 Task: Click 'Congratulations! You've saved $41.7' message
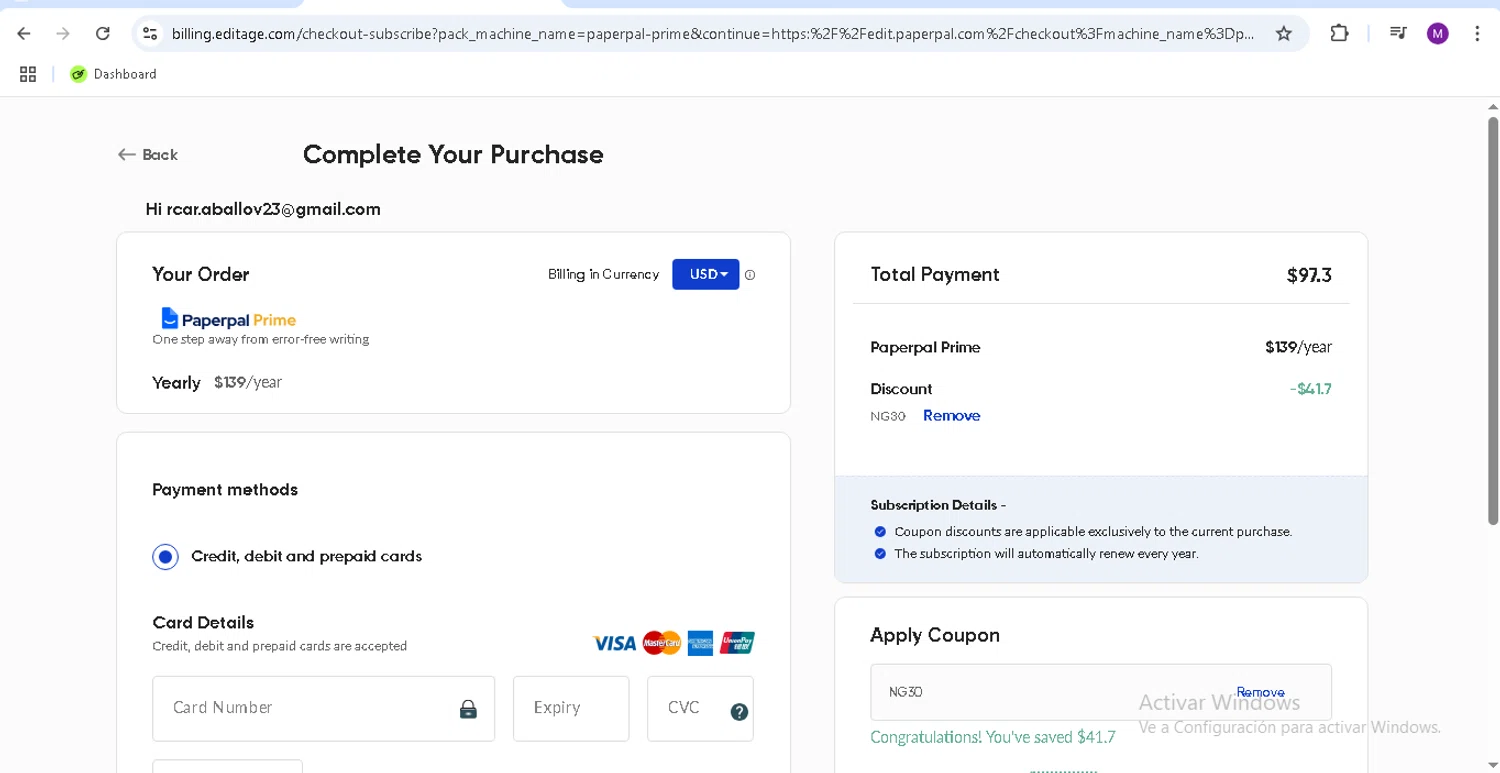coord(992,737)
